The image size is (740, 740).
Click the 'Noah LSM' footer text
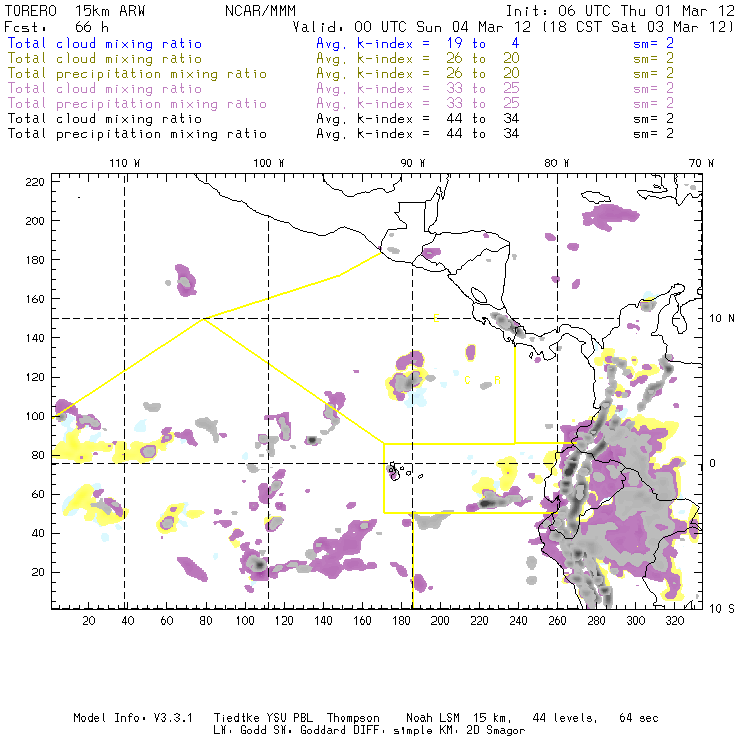pos(433,718)
